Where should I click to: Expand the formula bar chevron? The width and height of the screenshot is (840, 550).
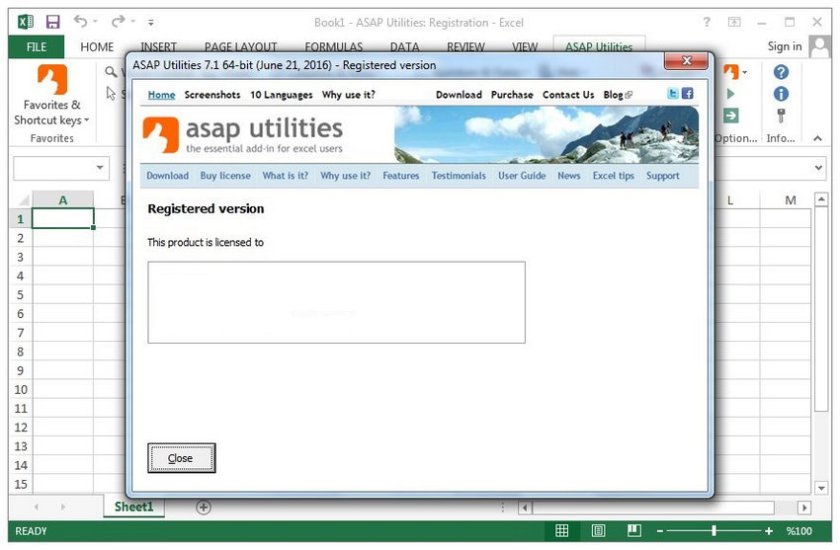(818, 168)
